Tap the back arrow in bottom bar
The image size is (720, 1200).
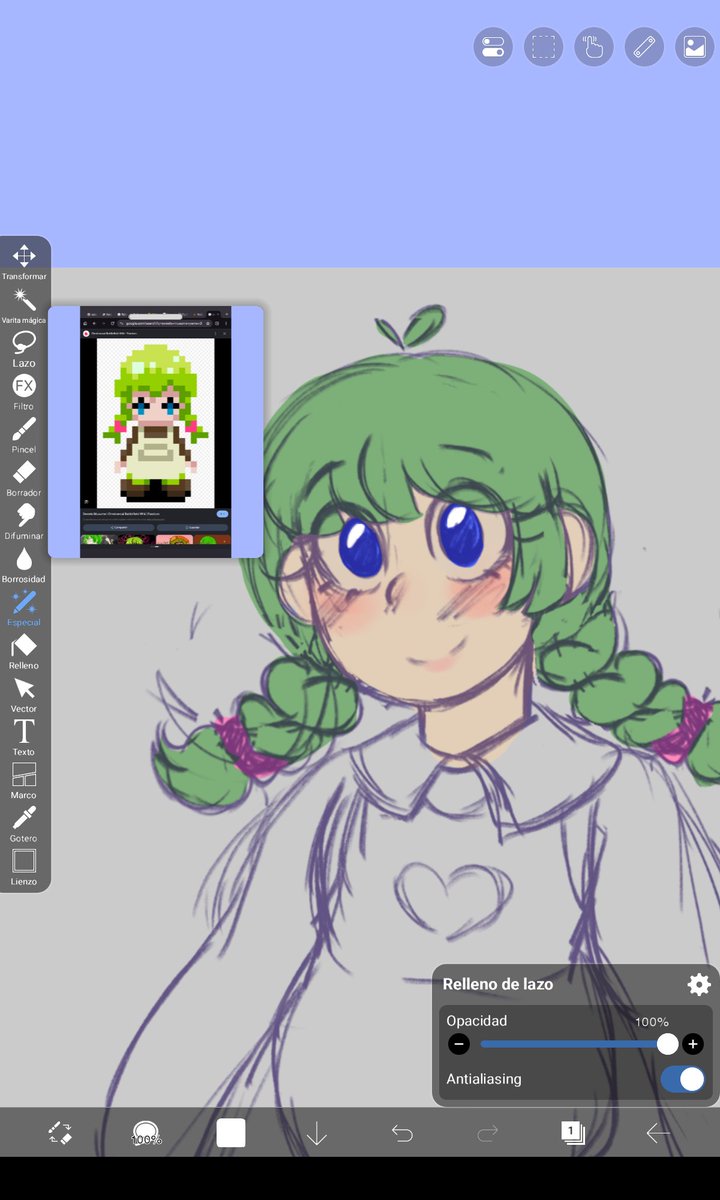coord(658,1133)
